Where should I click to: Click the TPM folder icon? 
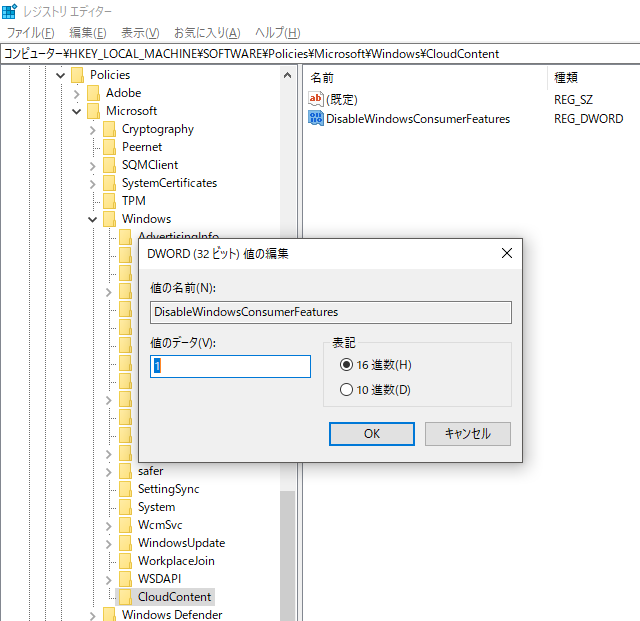click(x=109, y=201)
